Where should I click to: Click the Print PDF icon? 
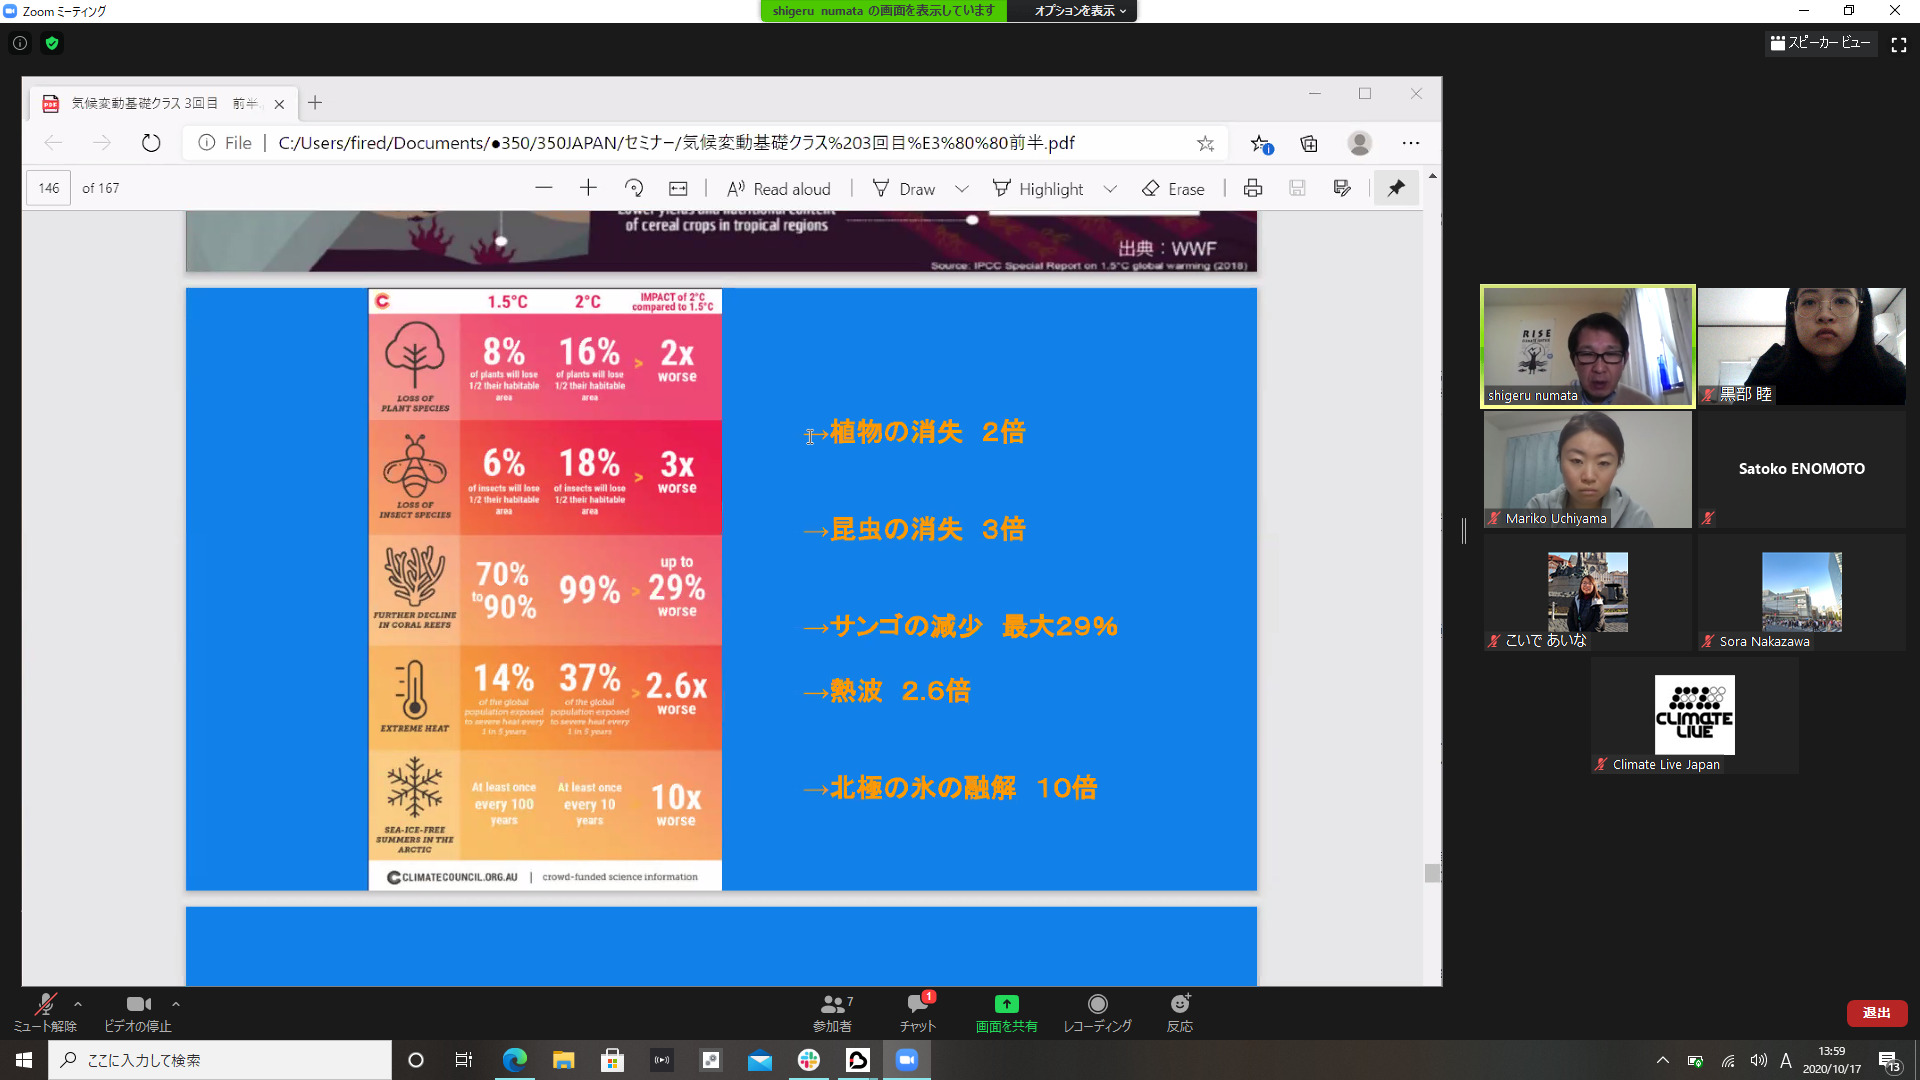click(1252, 188)
